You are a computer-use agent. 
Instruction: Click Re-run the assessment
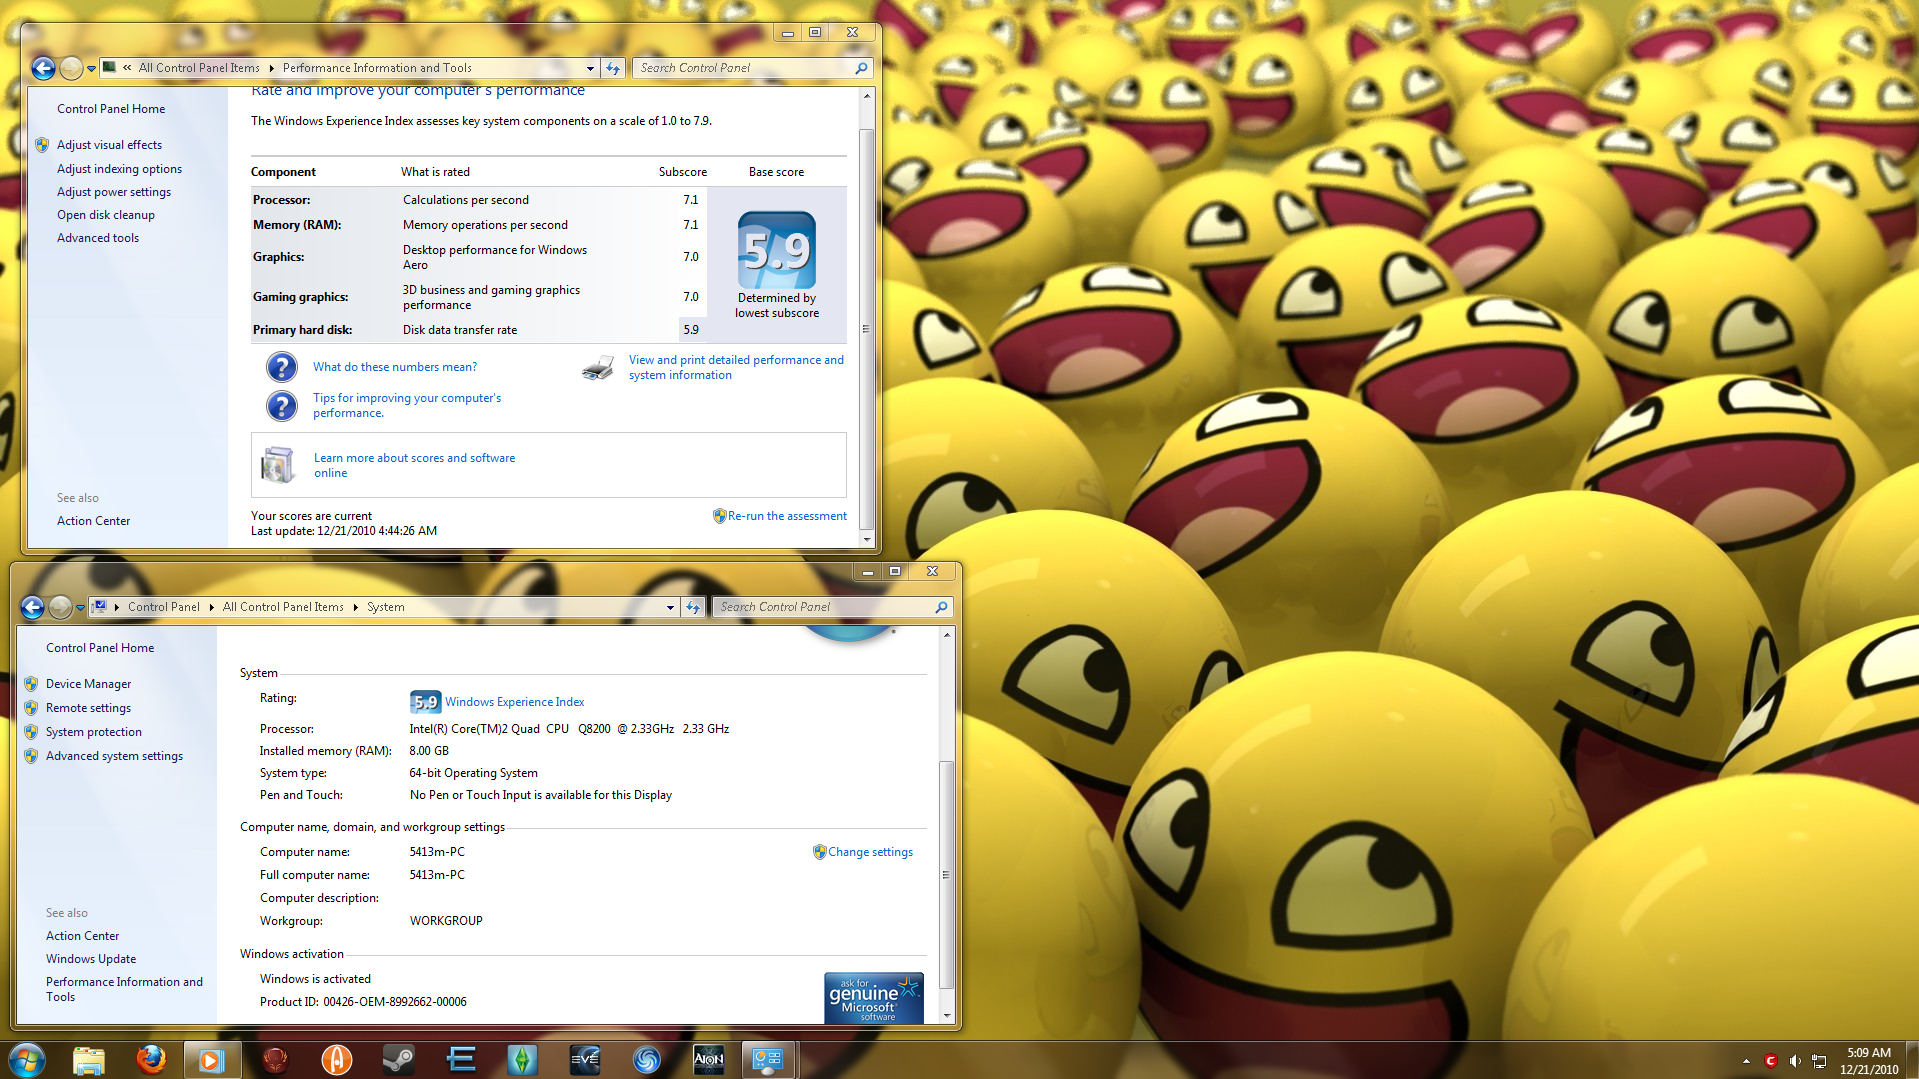point(787,516)
